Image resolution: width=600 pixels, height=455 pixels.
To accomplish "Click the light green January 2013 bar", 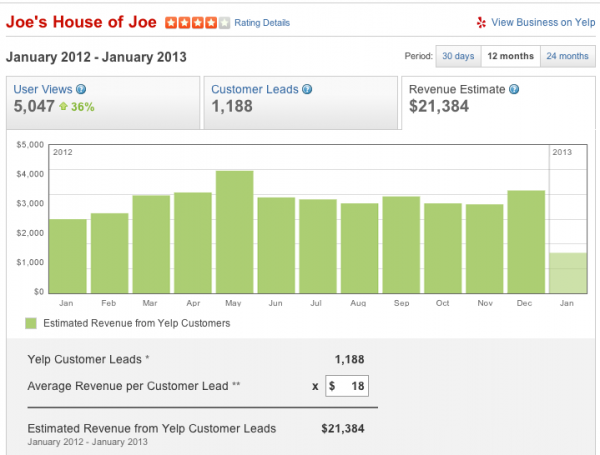I will [x=568, y=273].
